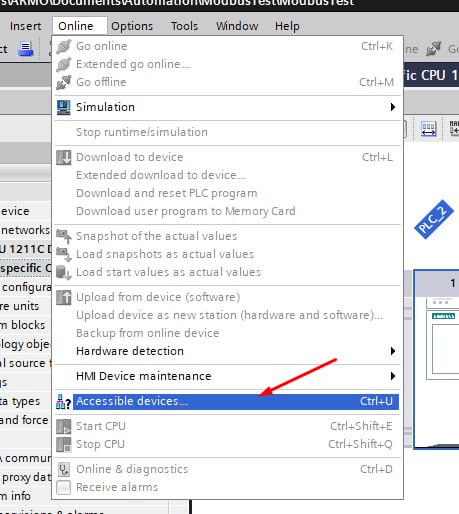Screen dimensions: 459x514
Task: Click the Online & diagnostics stethoscope icon
Action: pos(63,469)
